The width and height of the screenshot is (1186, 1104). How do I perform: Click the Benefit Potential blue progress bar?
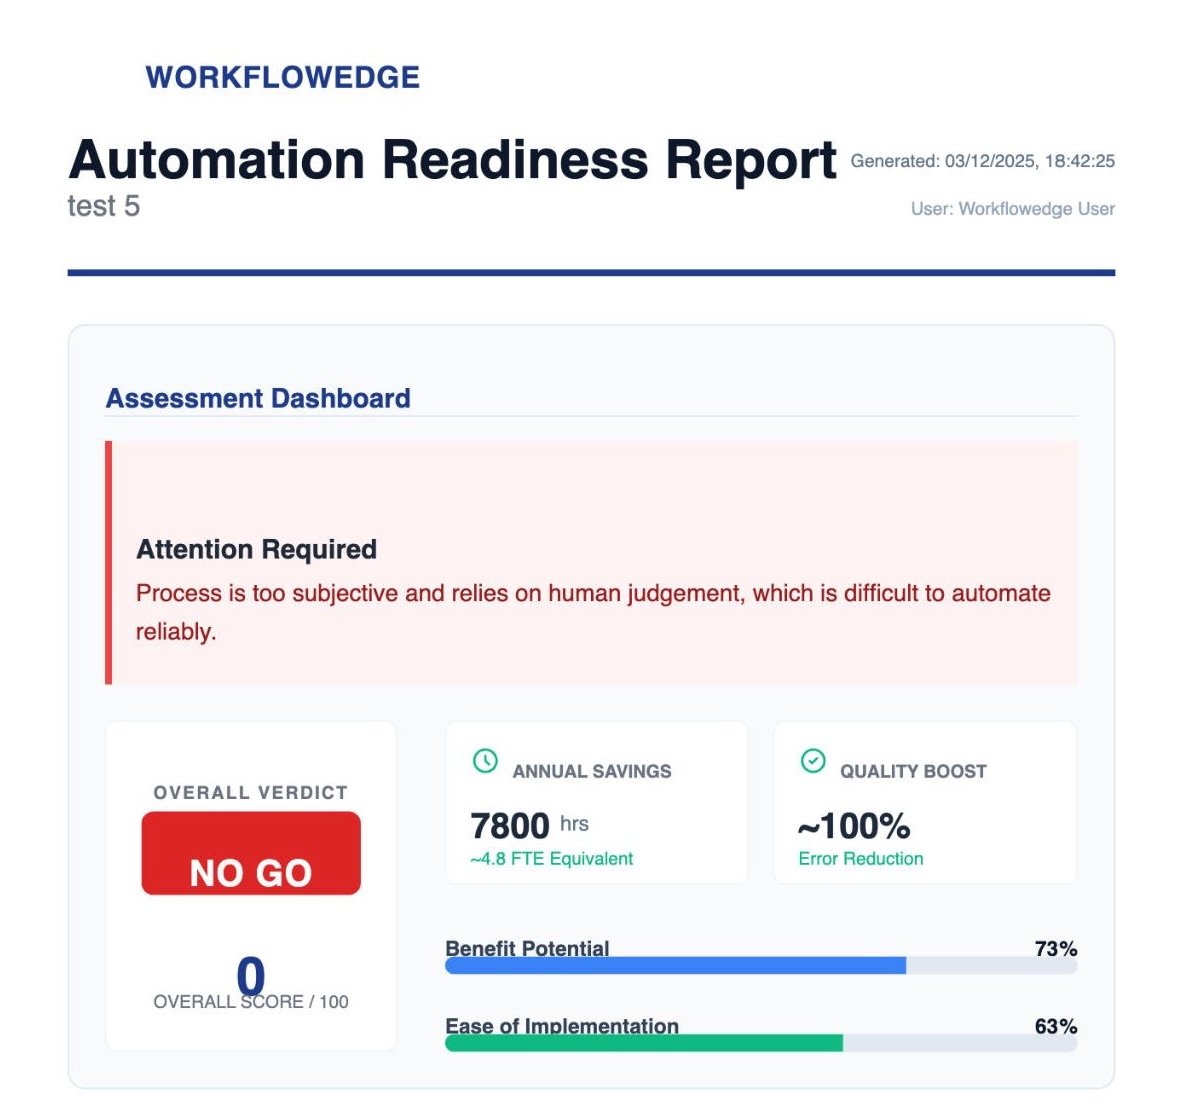[x=675, y=965]
